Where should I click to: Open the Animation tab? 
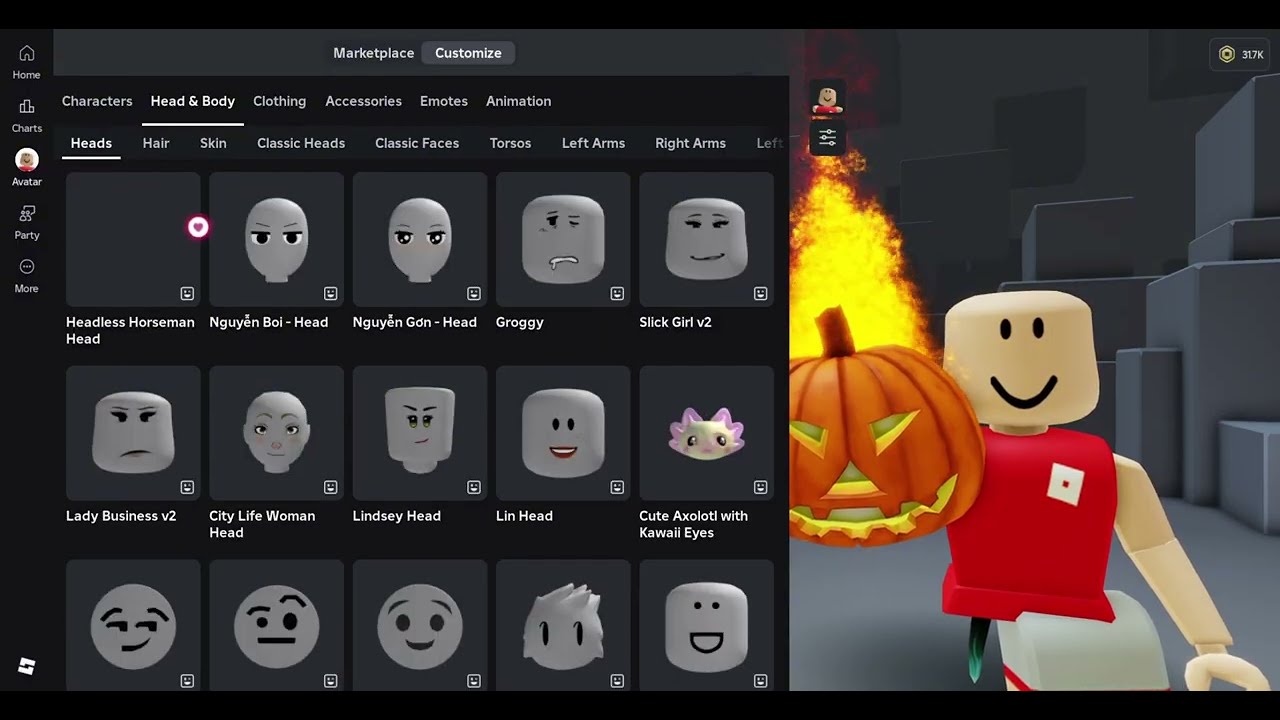(x=518, y=101)
